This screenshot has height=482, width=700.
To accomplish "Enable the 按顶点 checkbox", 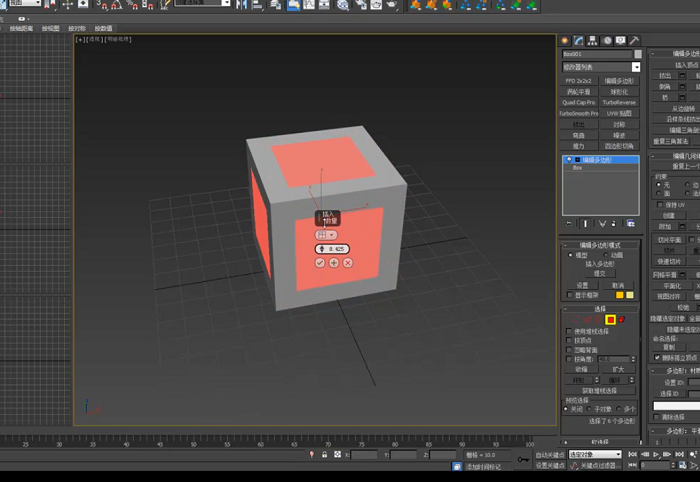I will pyautogui.click(x=569, y=341).
